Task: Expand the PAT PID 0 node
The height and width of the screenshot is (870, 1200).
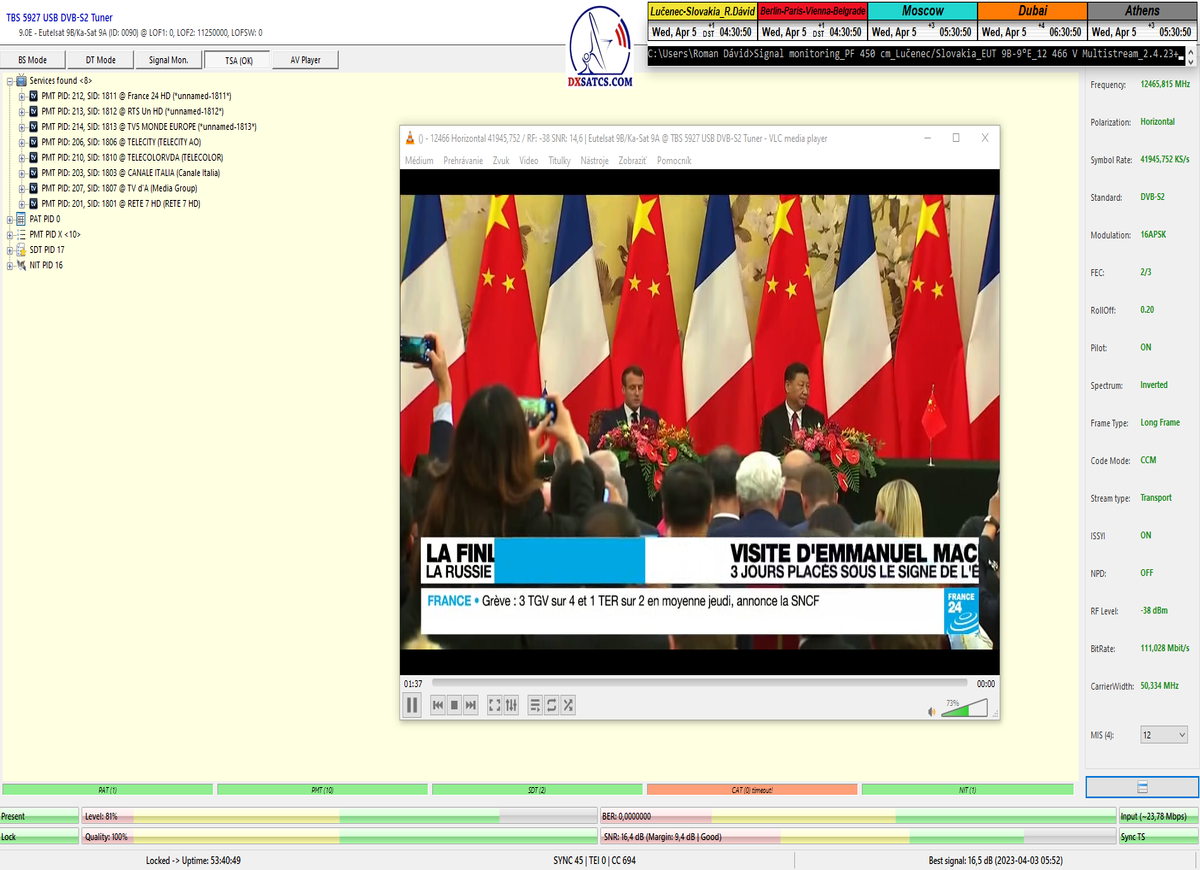Action: click(x=10, y=219)
